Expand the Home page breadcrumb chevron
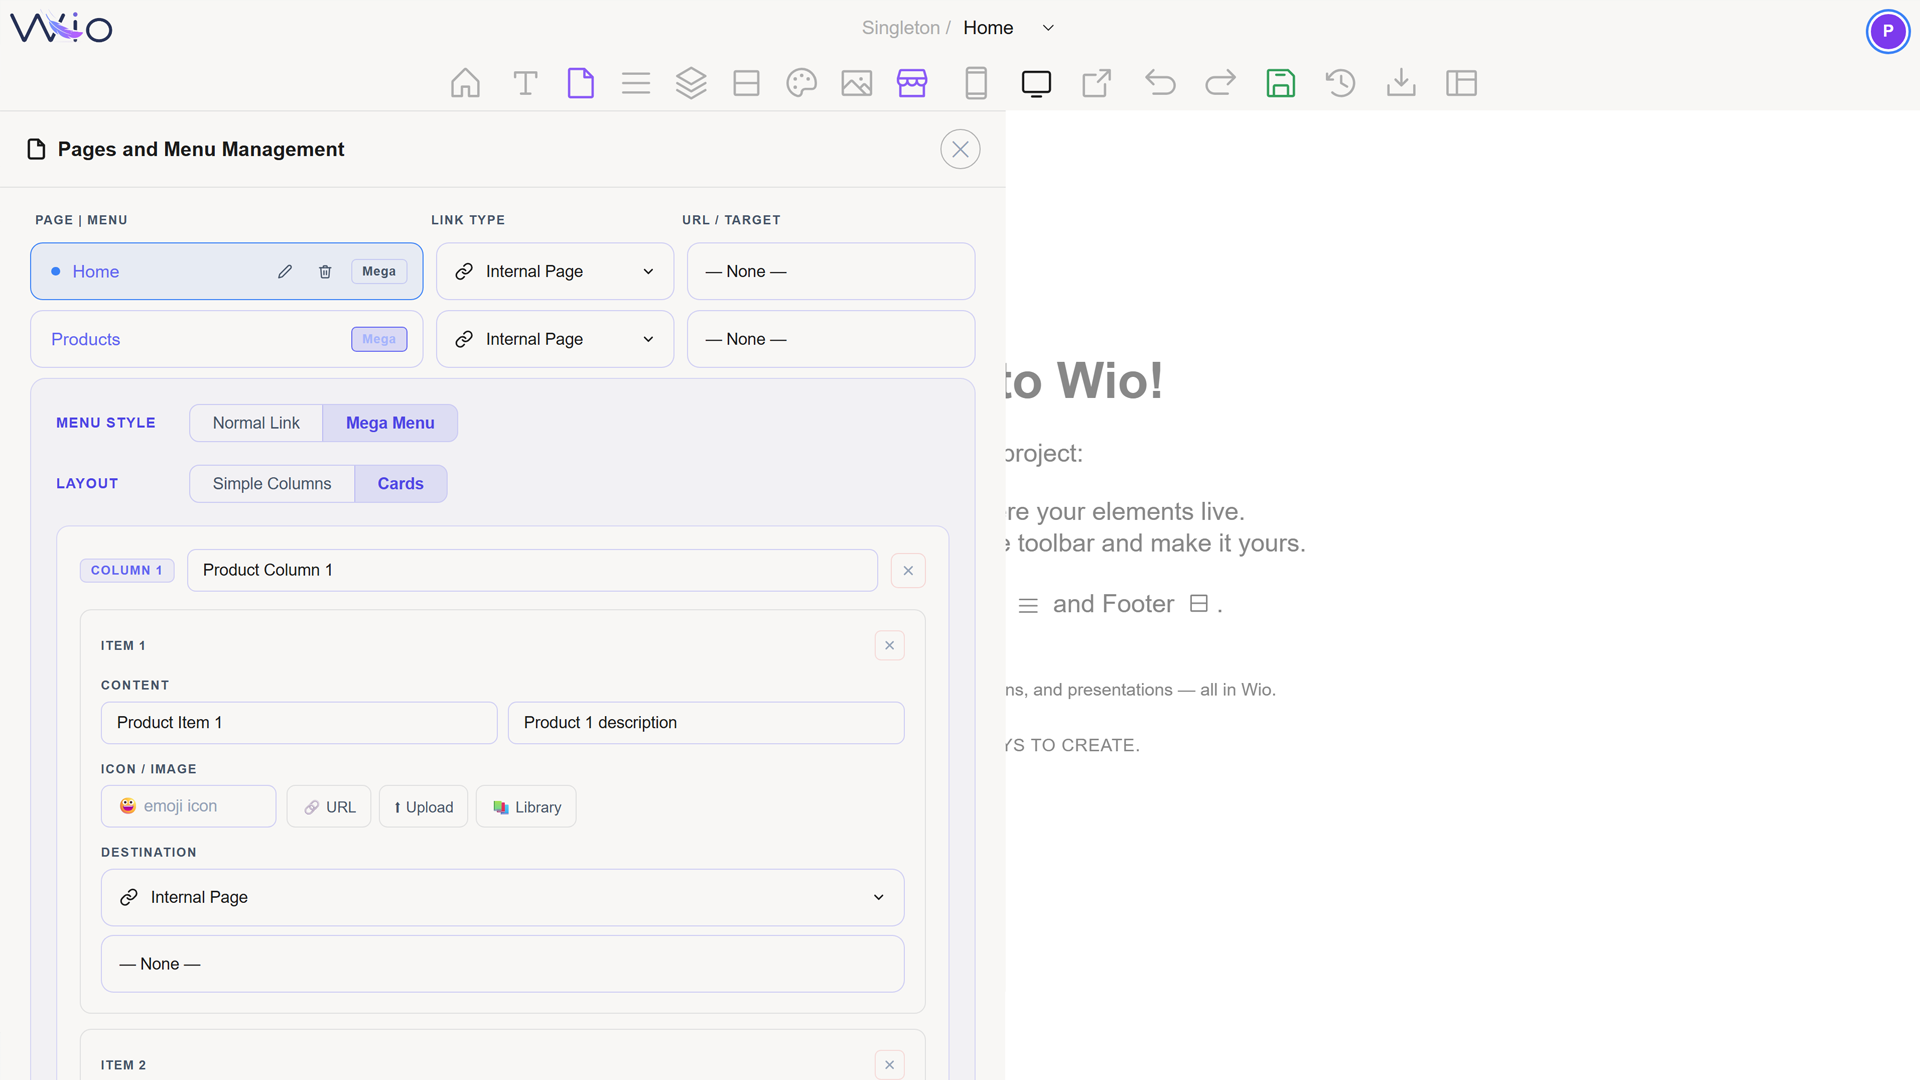1920x1080 pixels. (1048, 28)
